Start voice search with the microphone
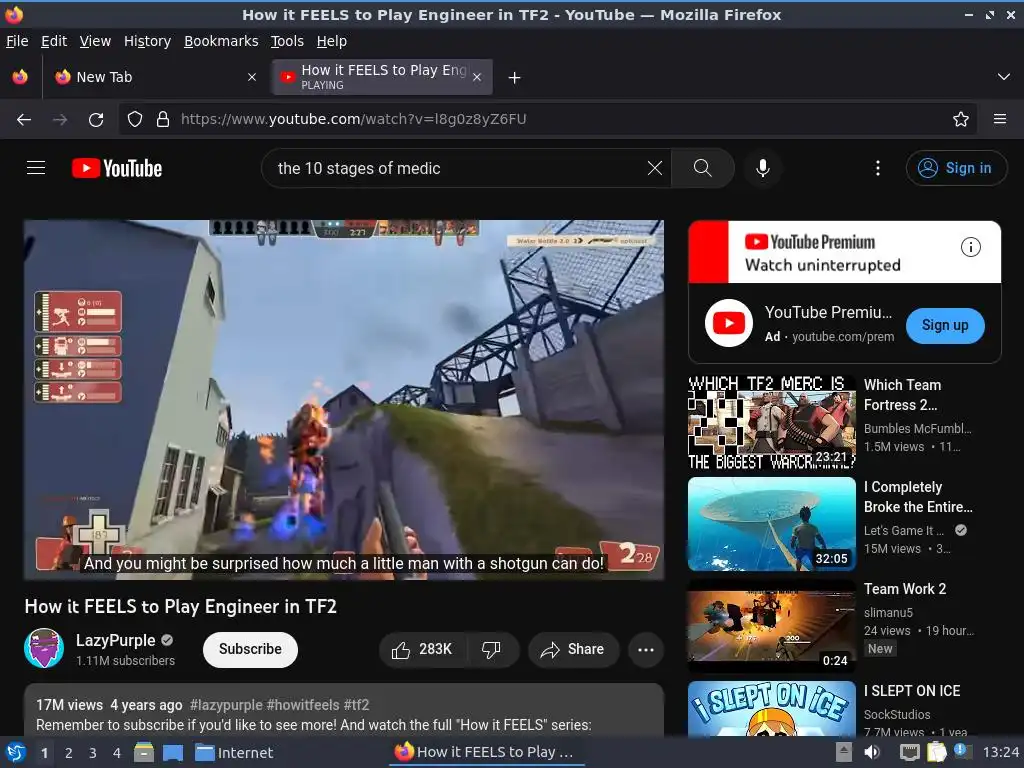 [762, 168]
